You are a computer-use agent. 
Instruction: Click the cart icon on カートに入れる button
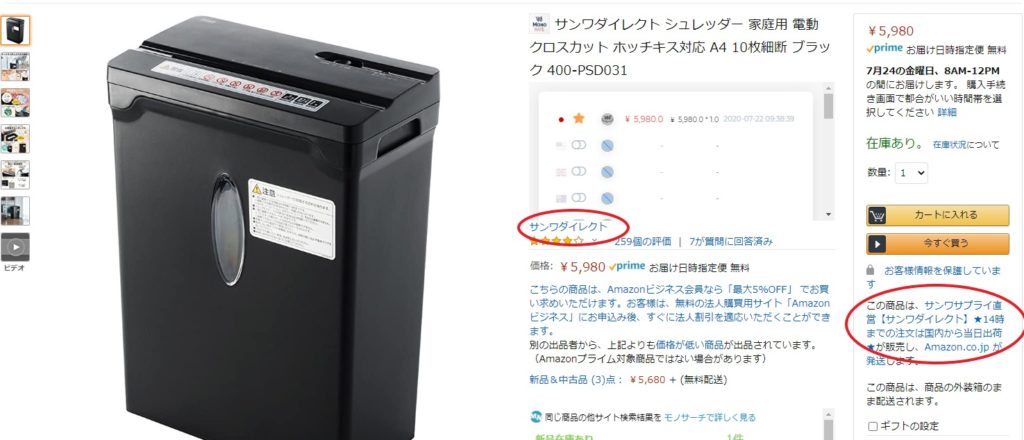(878, 215)
